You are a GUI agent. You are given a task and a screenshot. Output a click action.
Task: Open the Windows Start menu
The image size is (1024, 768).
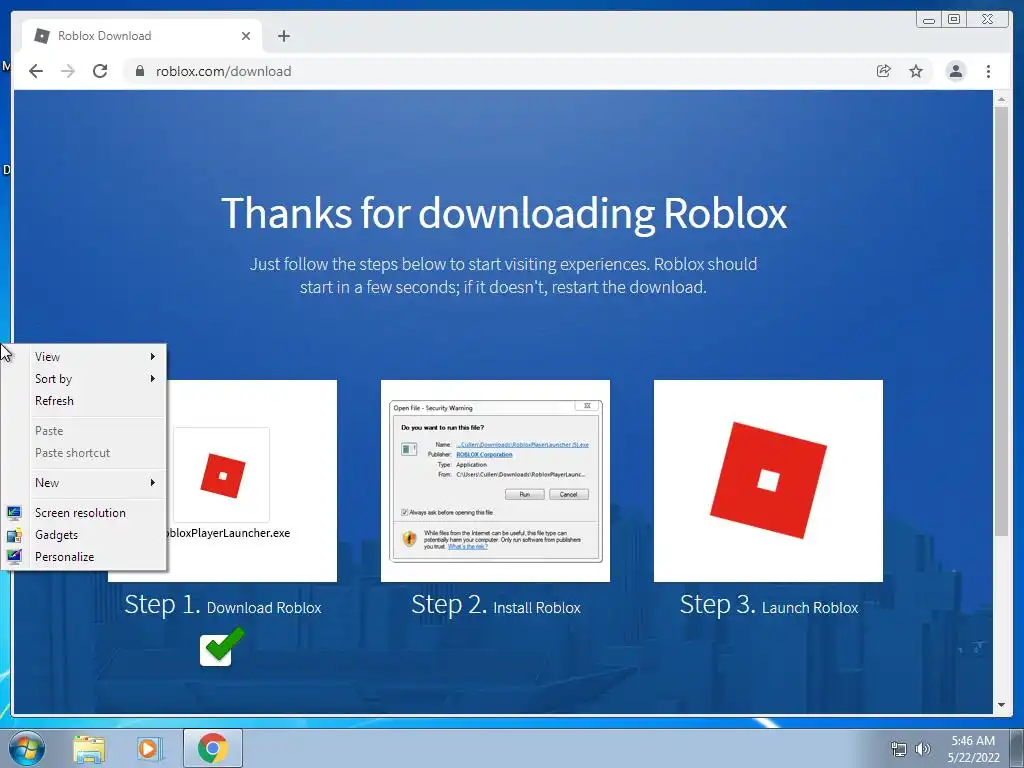pos(27,748)
